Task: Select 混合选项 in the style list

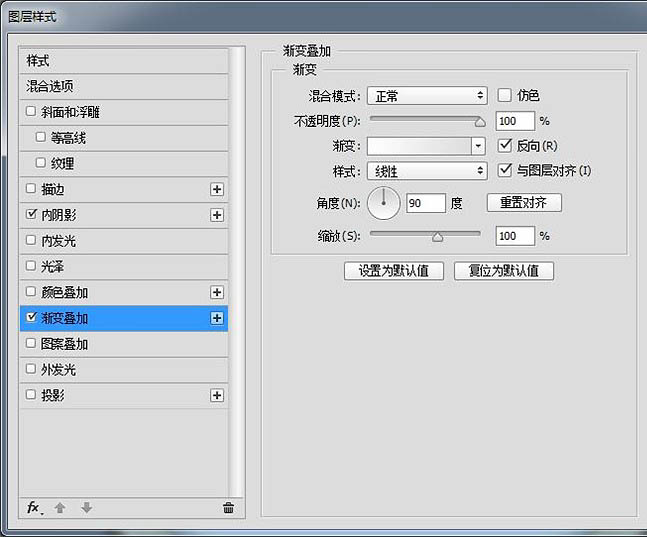Action: (x=50, y=87)
